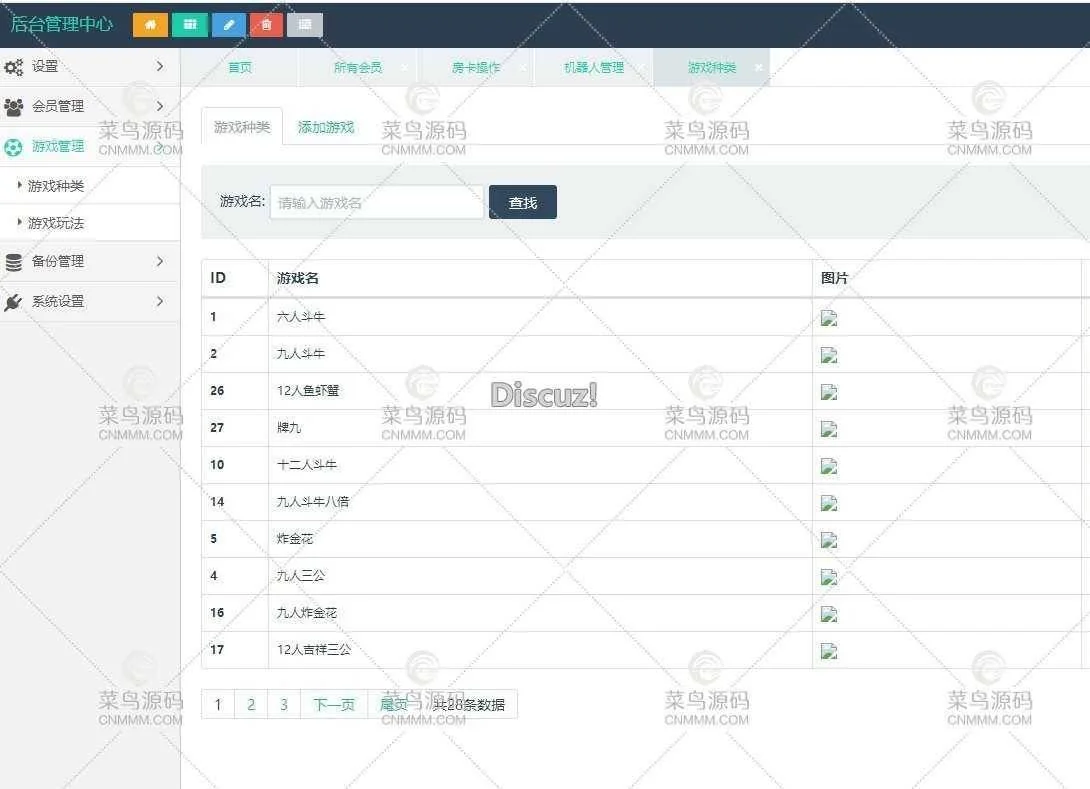Image resolution: width=1090 pixels, height=789 pixels.
Task: Click the 查找 search button
Action: click(522, 203)
